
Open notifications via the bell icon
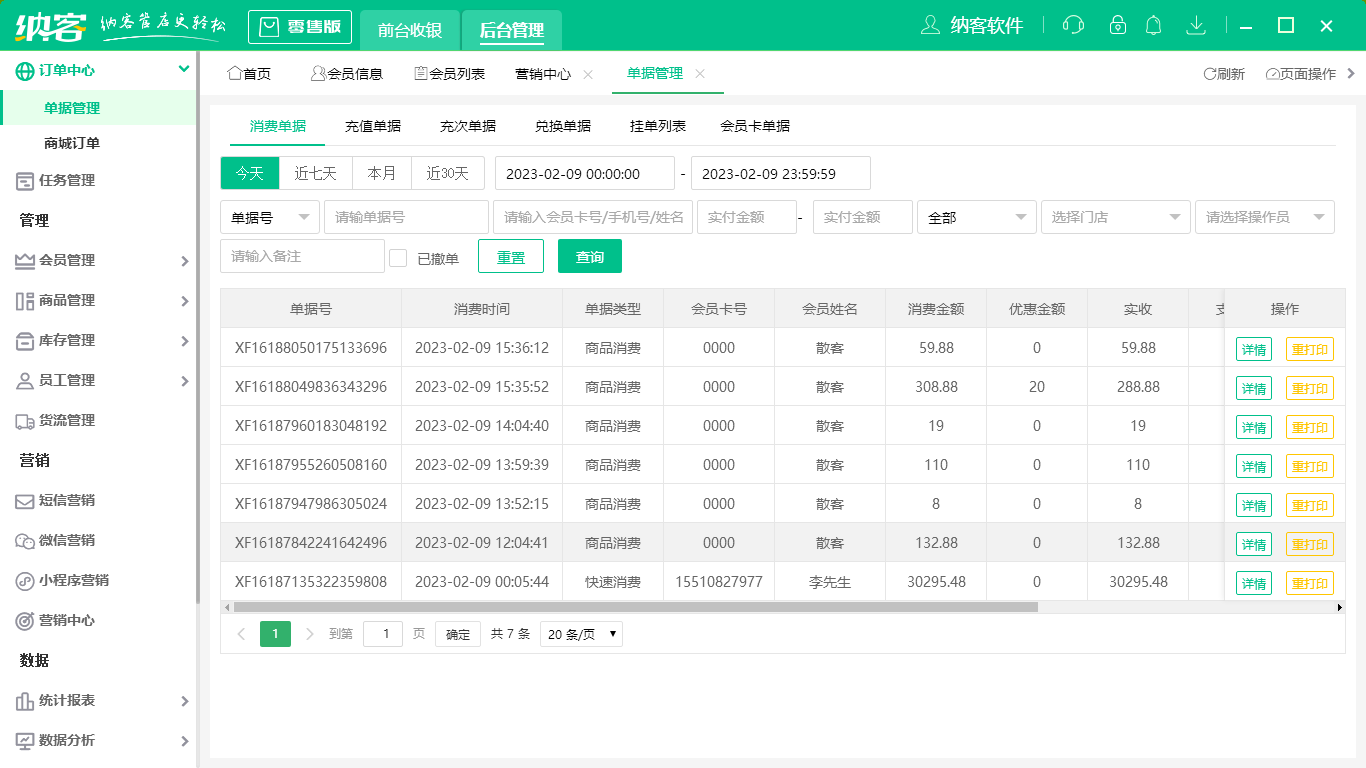(1154, 25)
